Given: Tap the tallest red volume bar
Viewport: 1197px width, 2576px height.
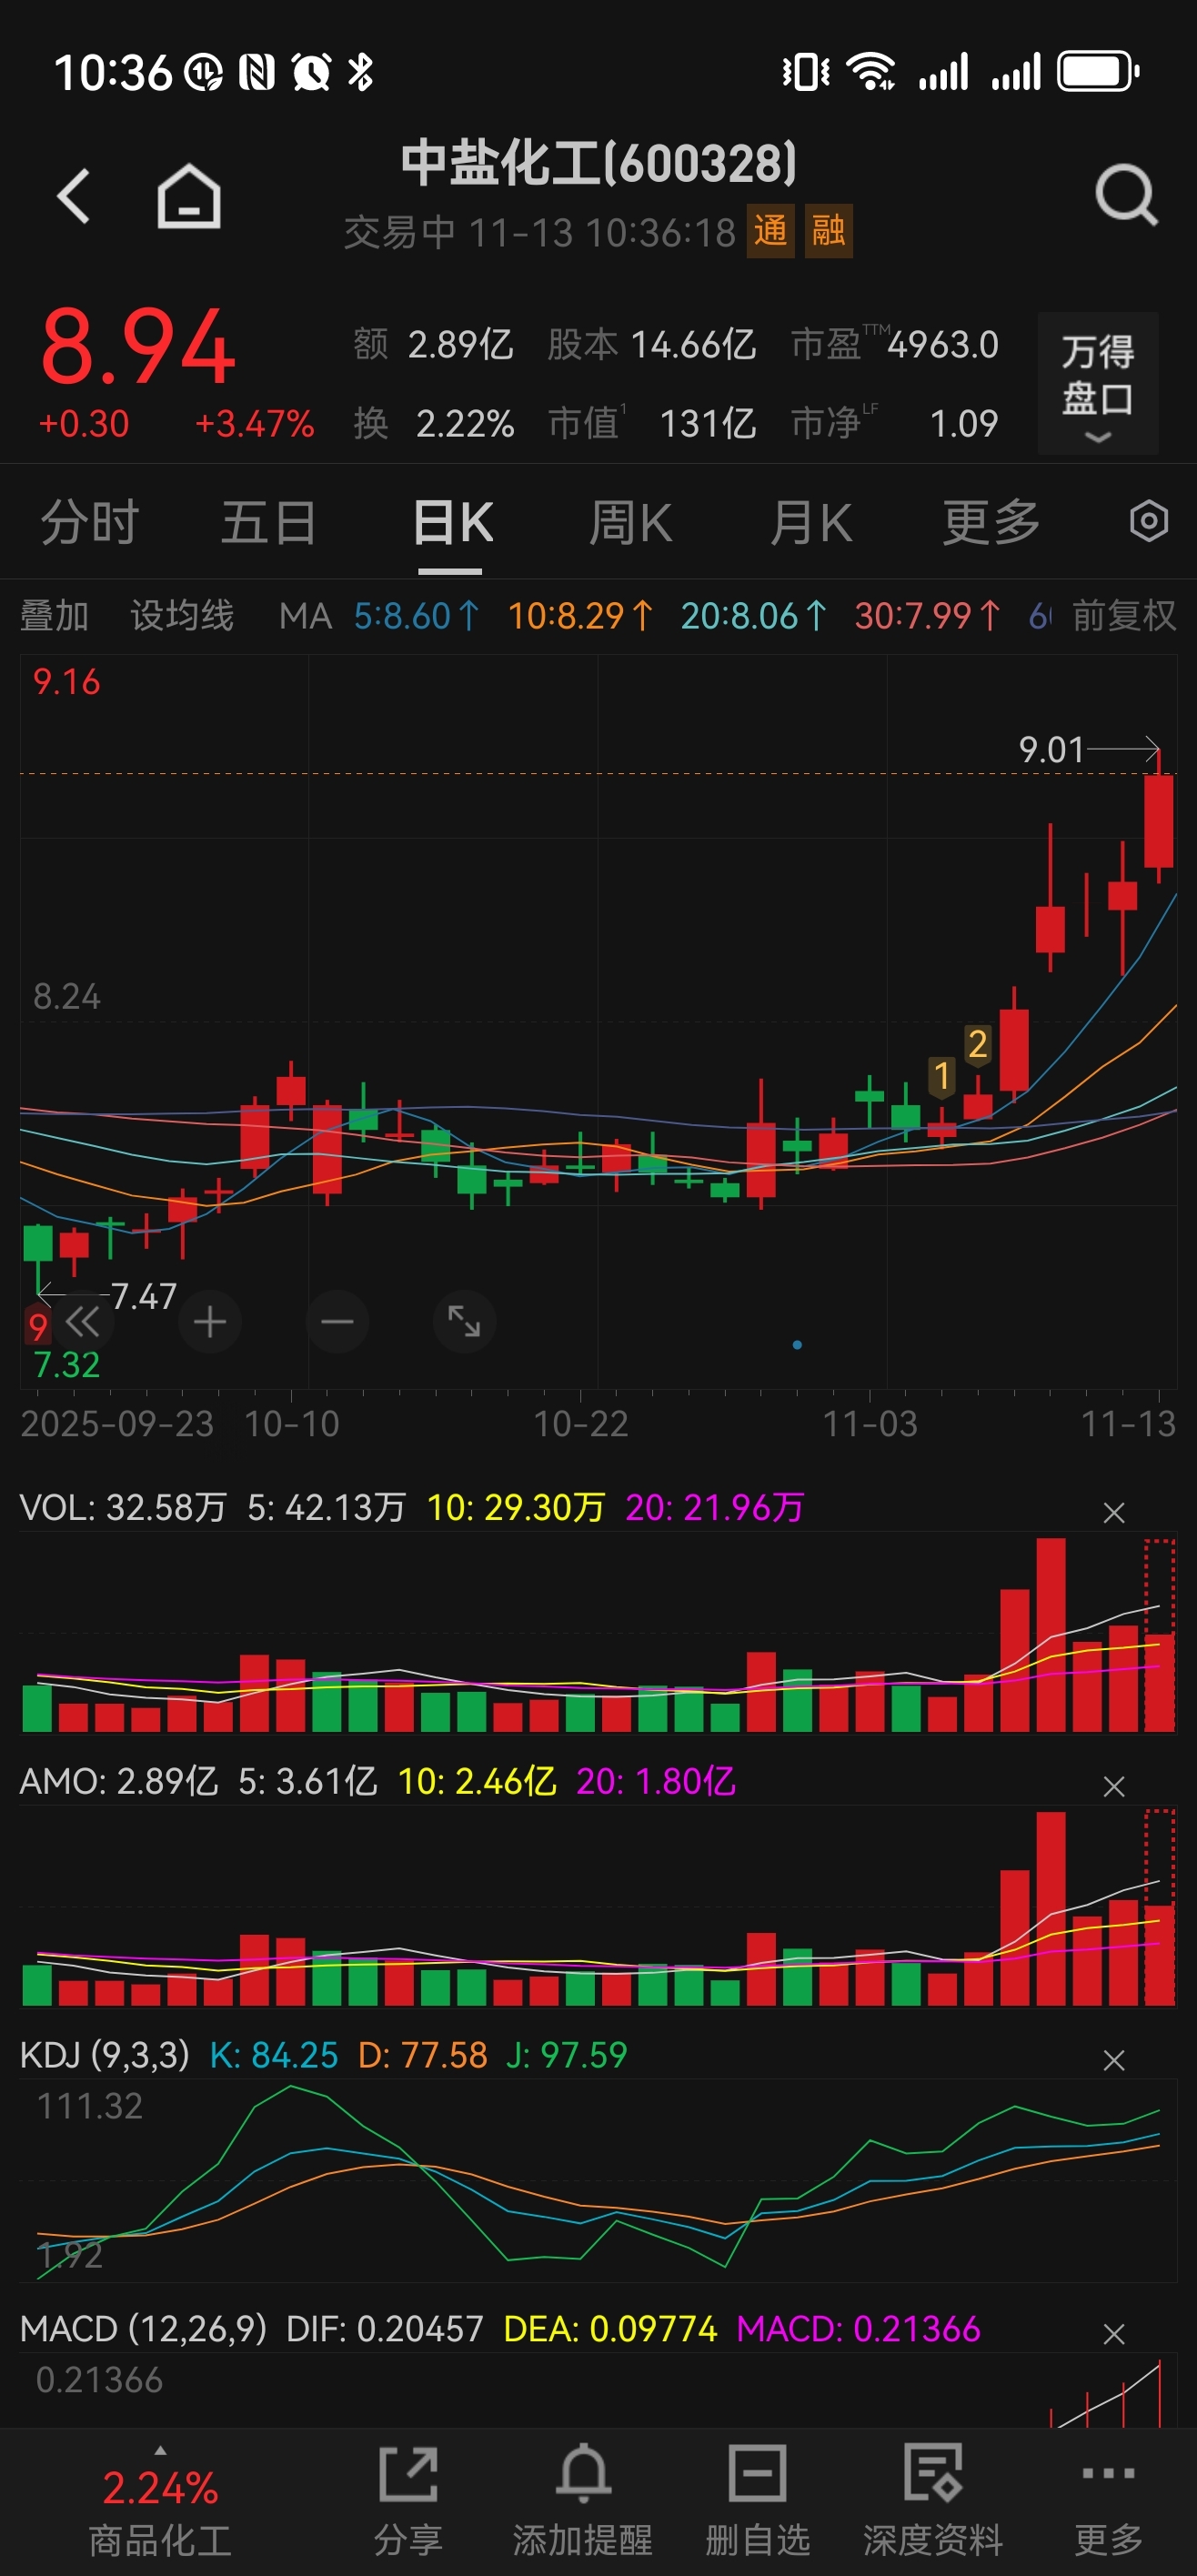Looking at the screenshot, I should pos(1051,1634).
